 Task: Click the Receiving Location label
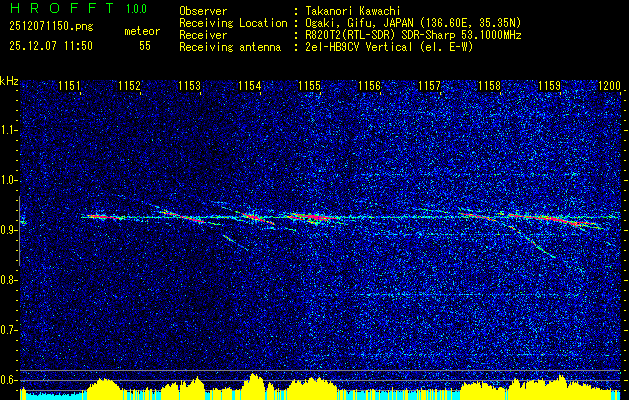(233, 23)
